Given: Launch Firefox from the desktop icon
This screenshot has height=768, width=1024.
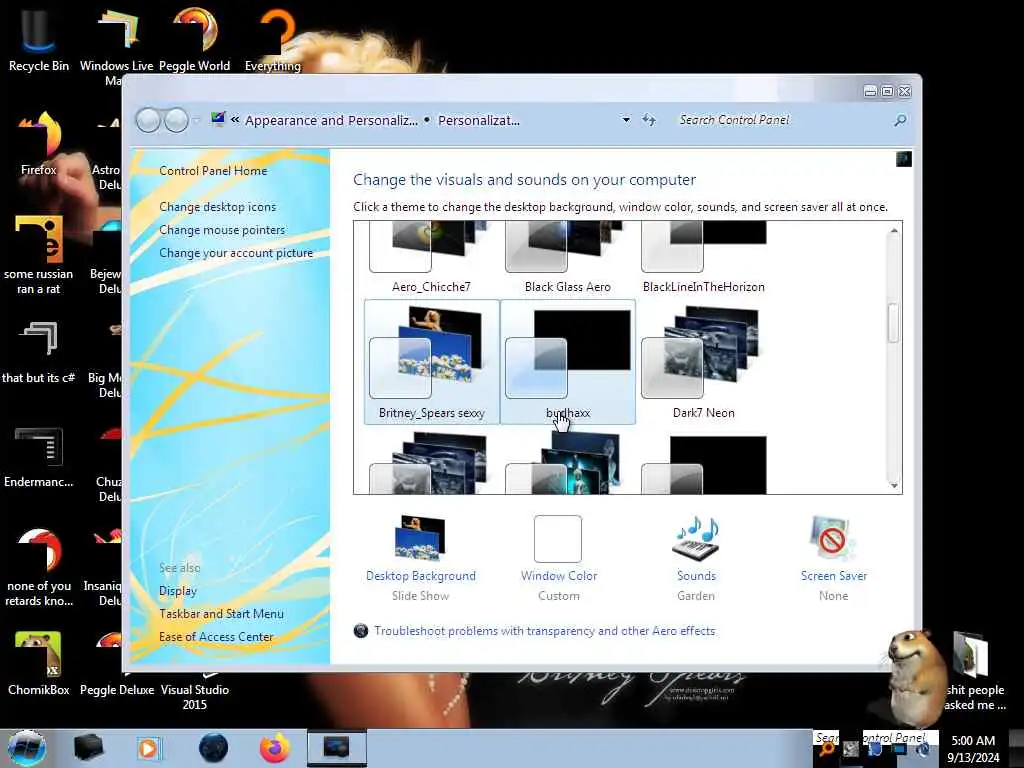Looking at the screenshot, I should pos(39,144).
